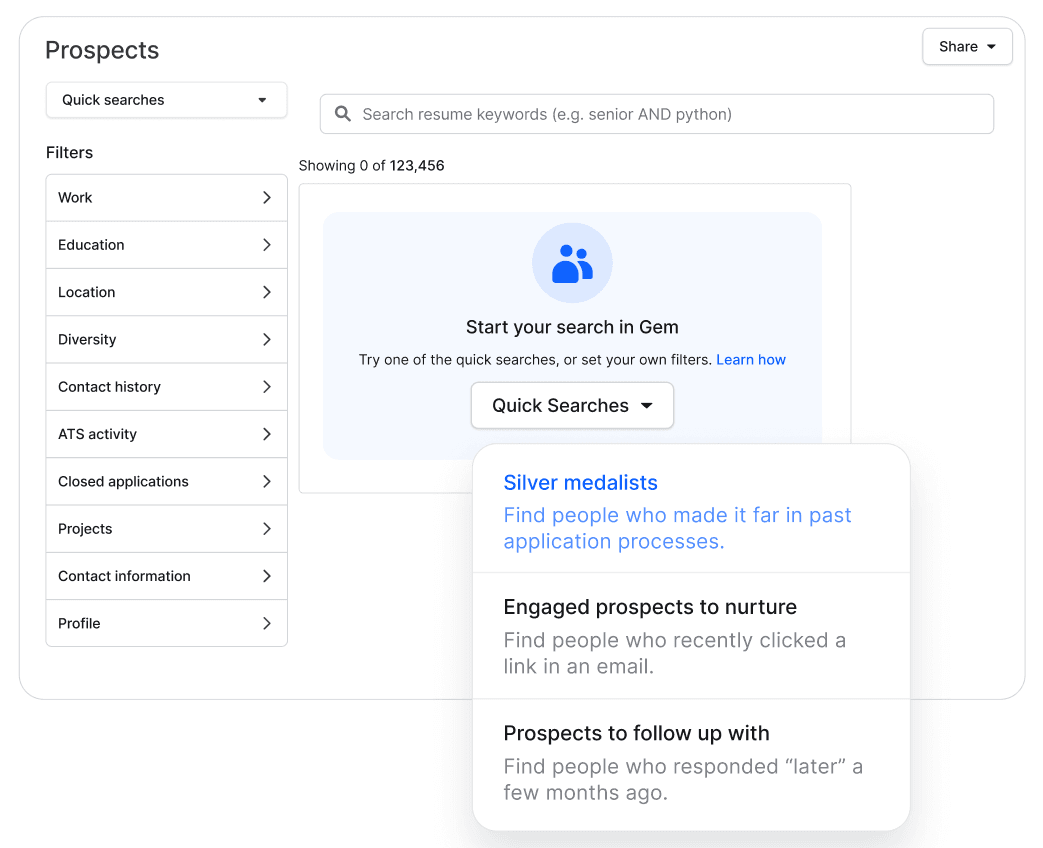Expand Closed applications chevron
1043x848 pixels.
pos(267,482)
